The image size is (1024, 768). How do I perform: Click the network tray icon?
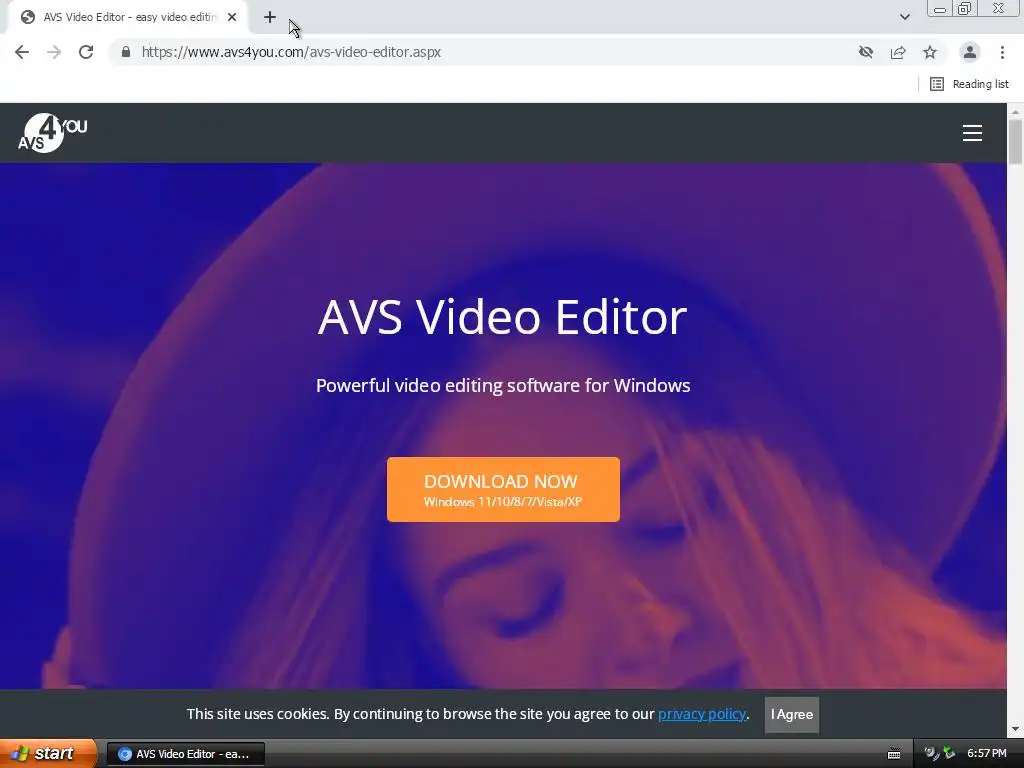[x=948, y=754]
